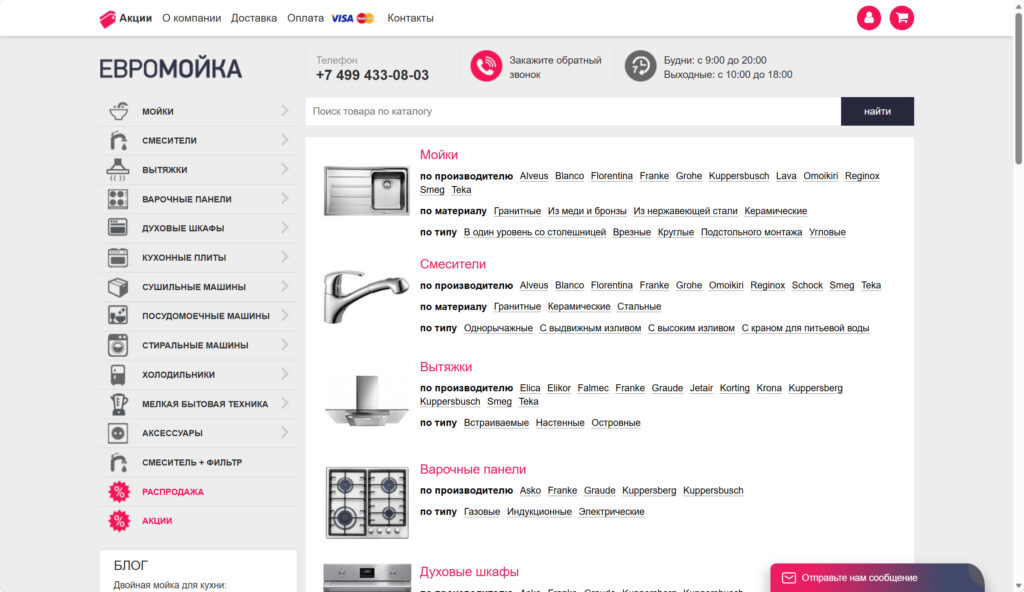Click the Сушильные машины sidebar icon
The height and width of the screenshot is (592, 1024).
coord(118,287)
